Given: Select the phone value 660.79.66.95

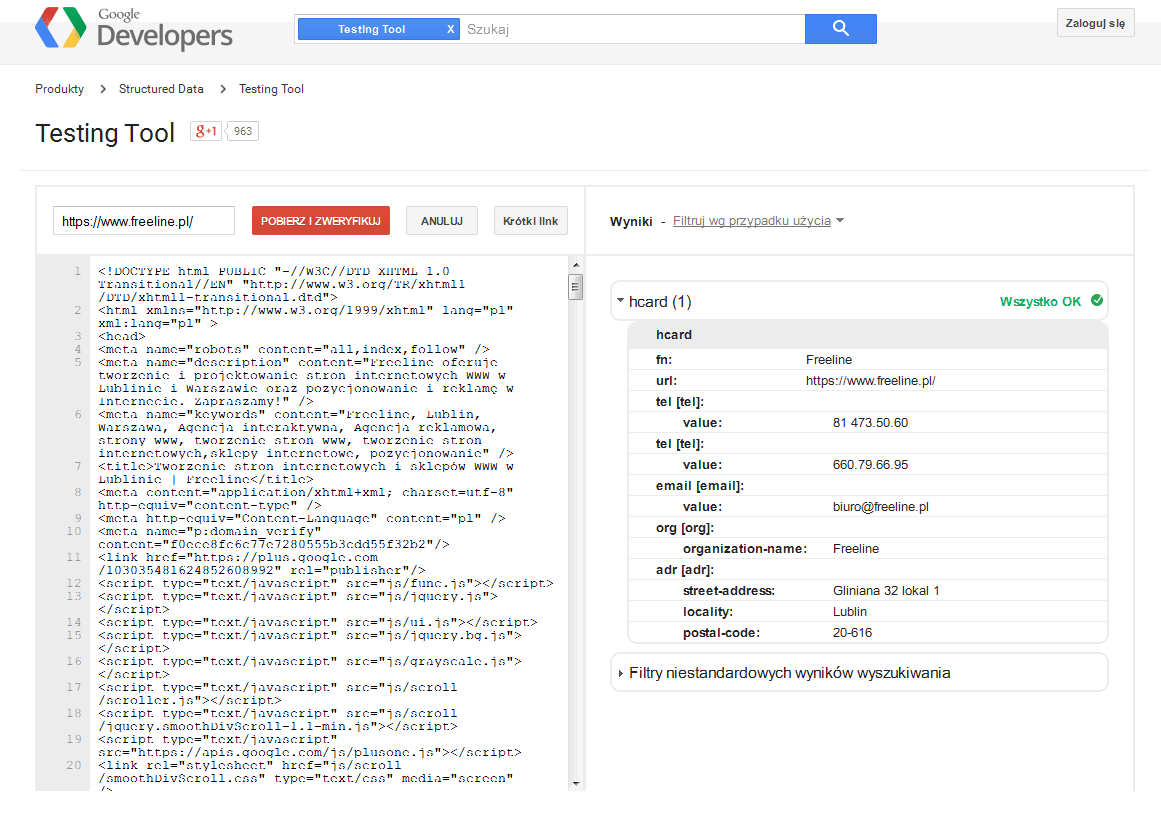Looking at the screenshot, I should (871, 465).
